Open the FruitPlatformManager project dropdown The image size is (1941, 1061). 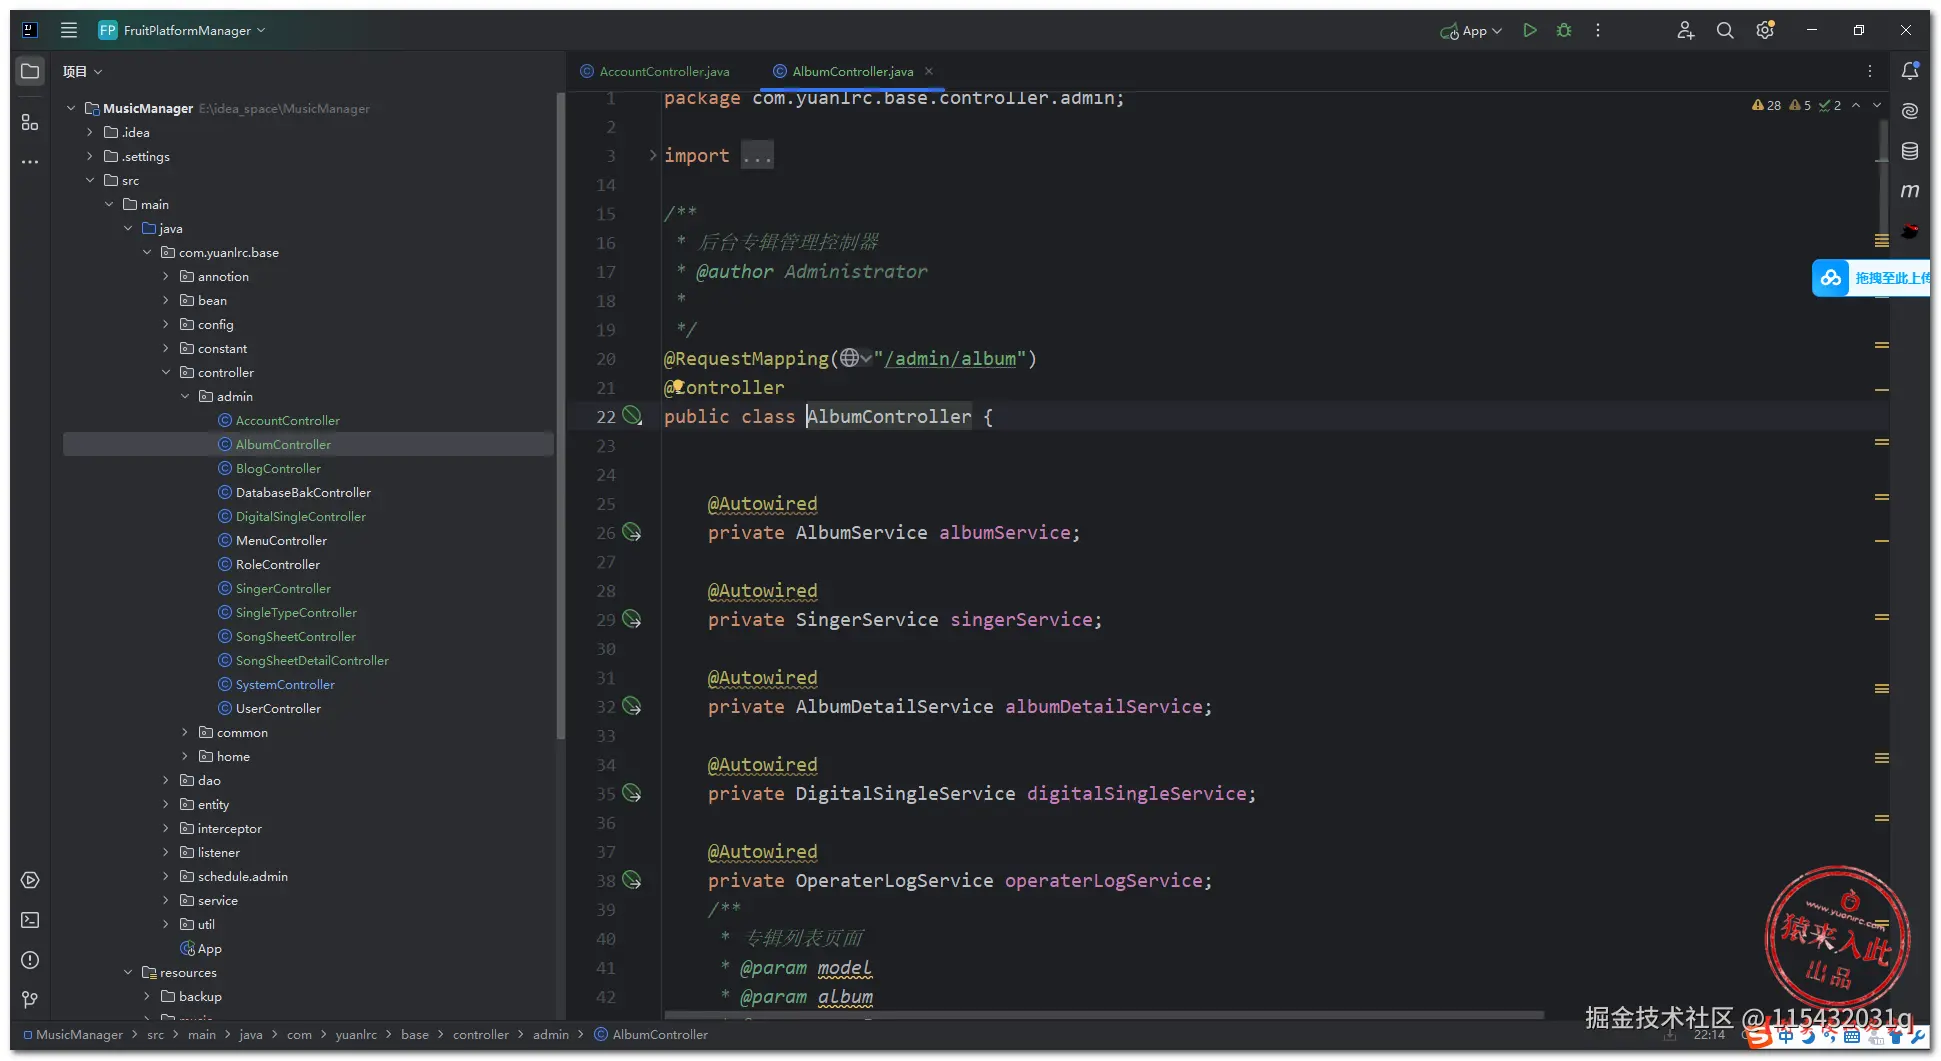tap(182, 30)
